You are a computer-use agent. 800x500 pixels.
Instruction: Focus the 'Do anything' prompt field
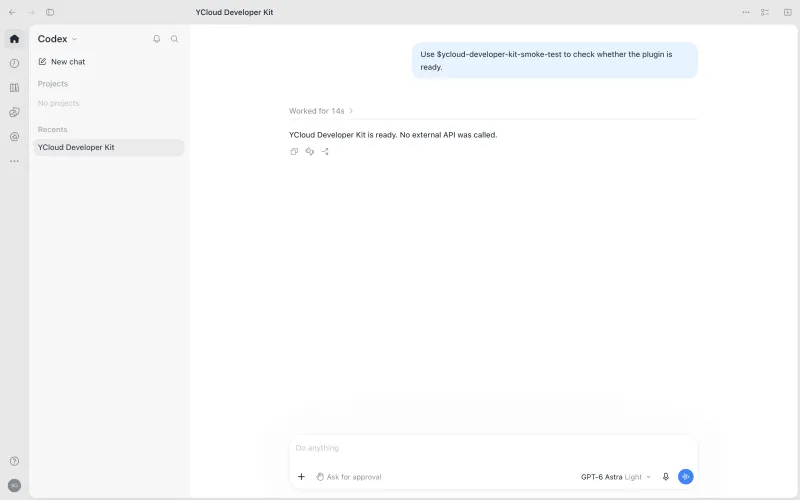493,448
